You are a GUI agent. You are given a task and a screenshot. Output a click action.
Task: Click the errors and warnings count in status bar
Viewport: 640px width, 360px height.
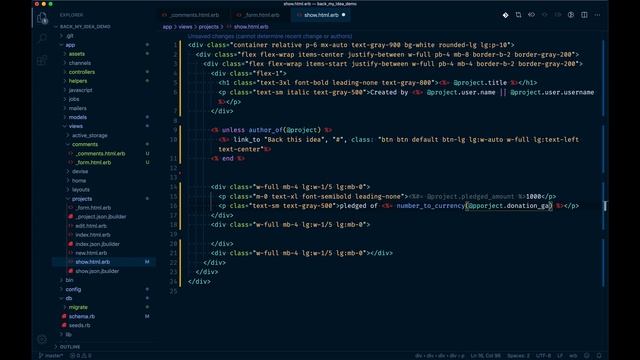[80, 356]
